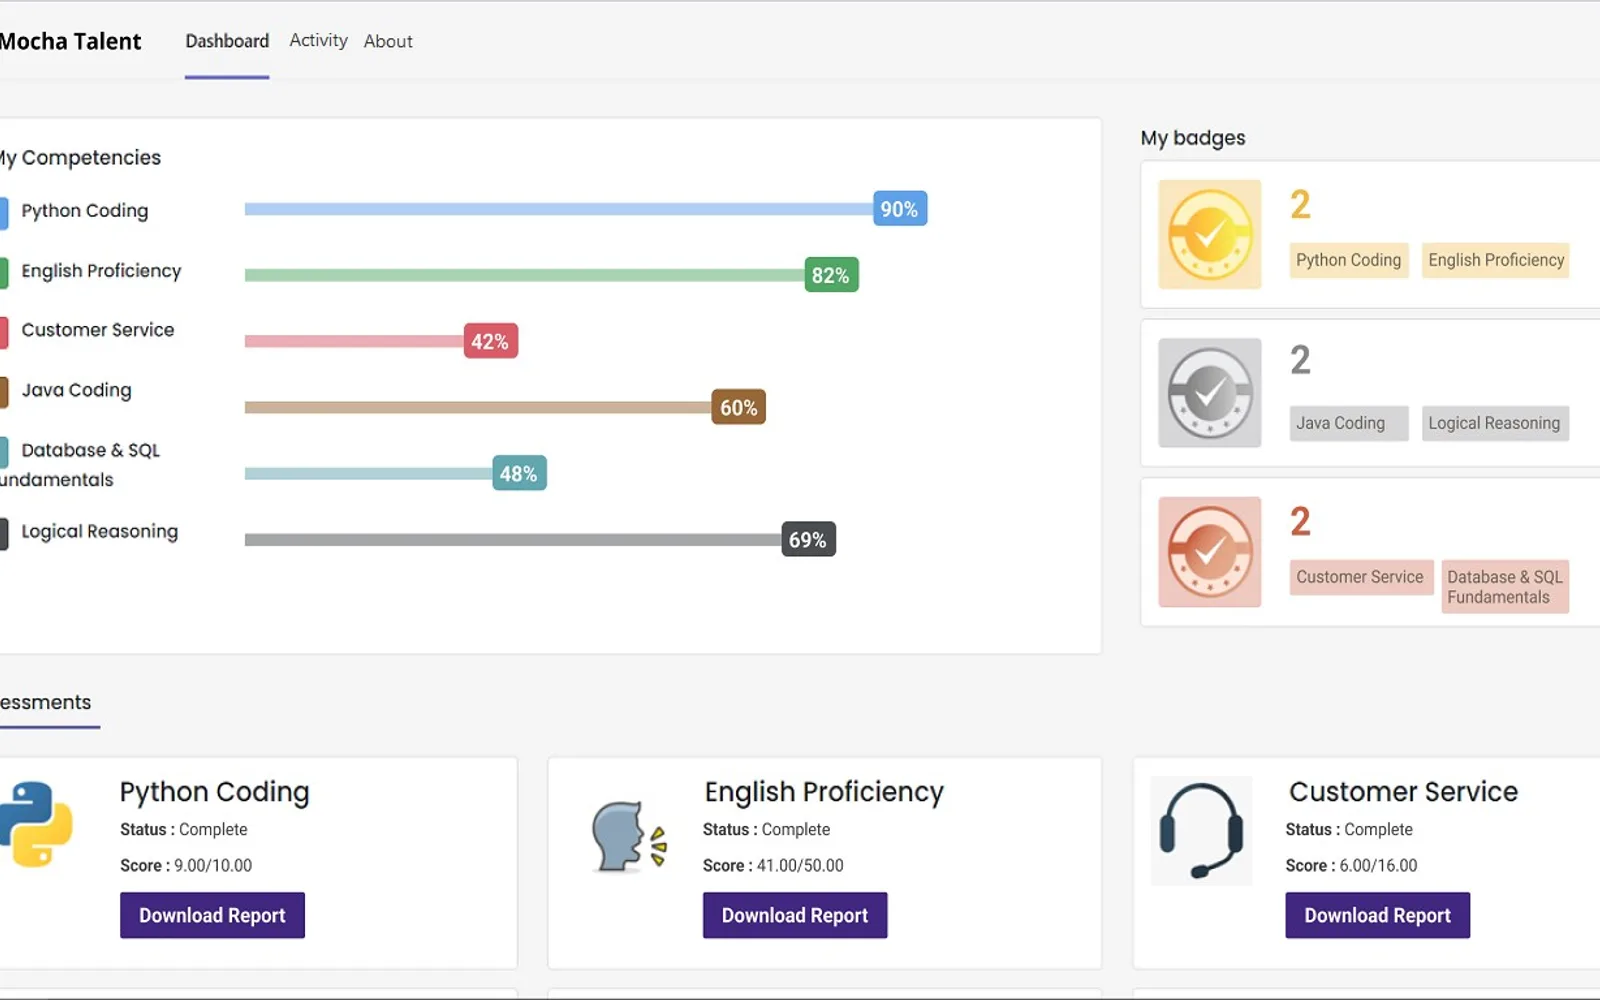Viewport: 1600px width, 1000px height.
Task: Select the Java Coding competency label
Action: coord(76,390)
